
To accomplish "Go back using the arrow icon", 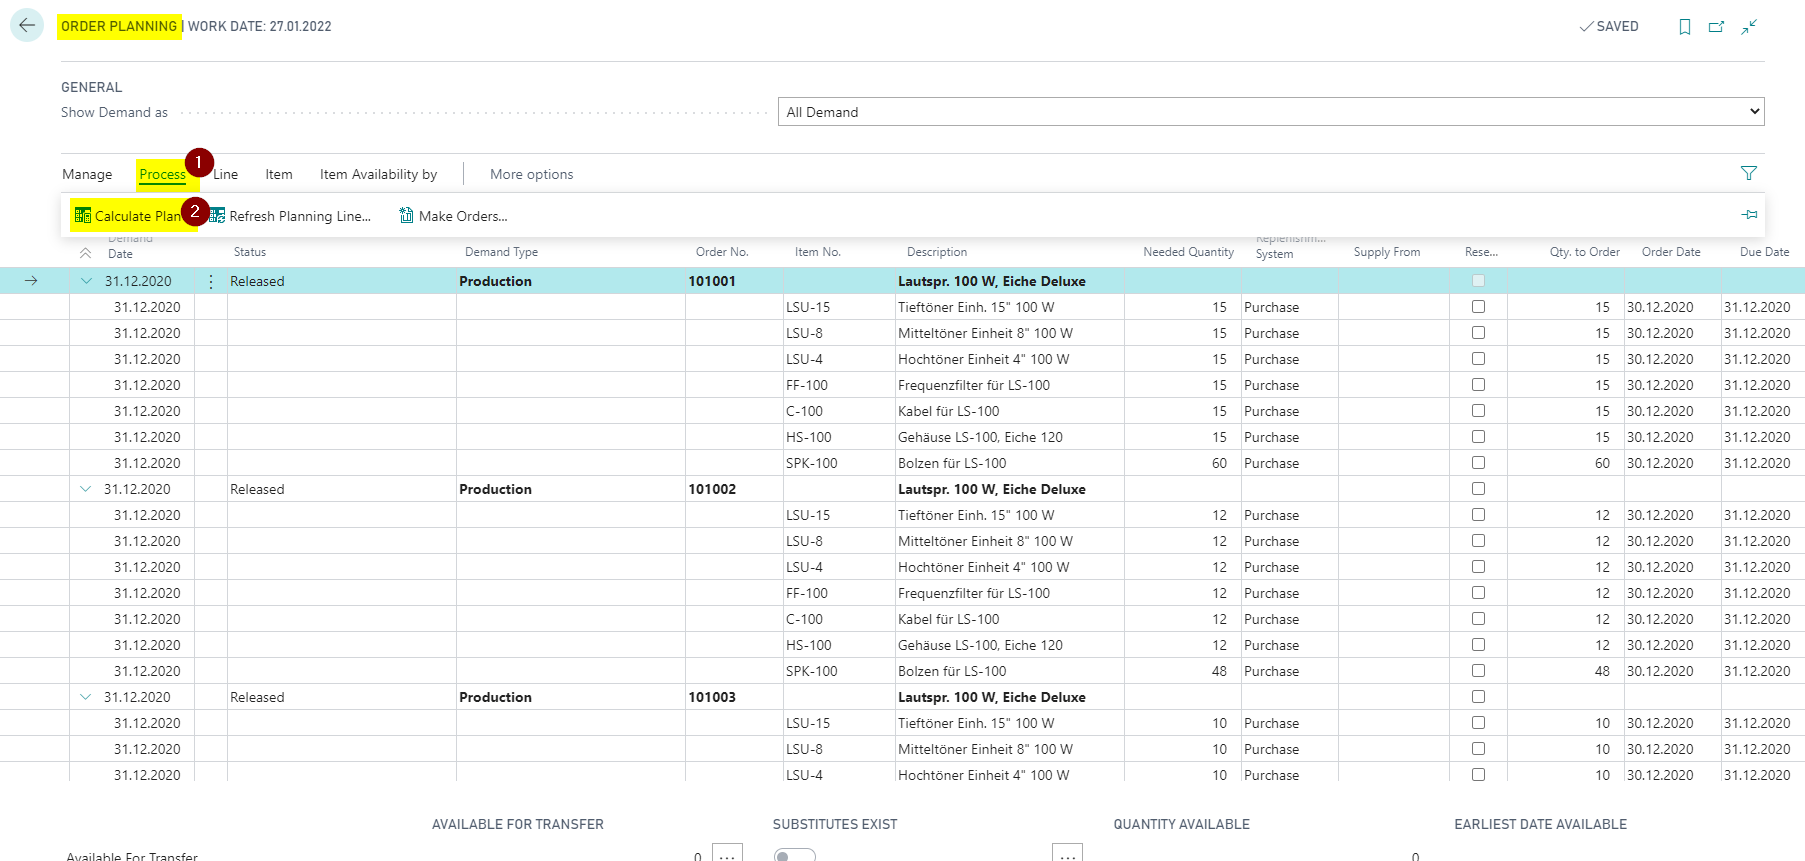I will tap(27, 26).
